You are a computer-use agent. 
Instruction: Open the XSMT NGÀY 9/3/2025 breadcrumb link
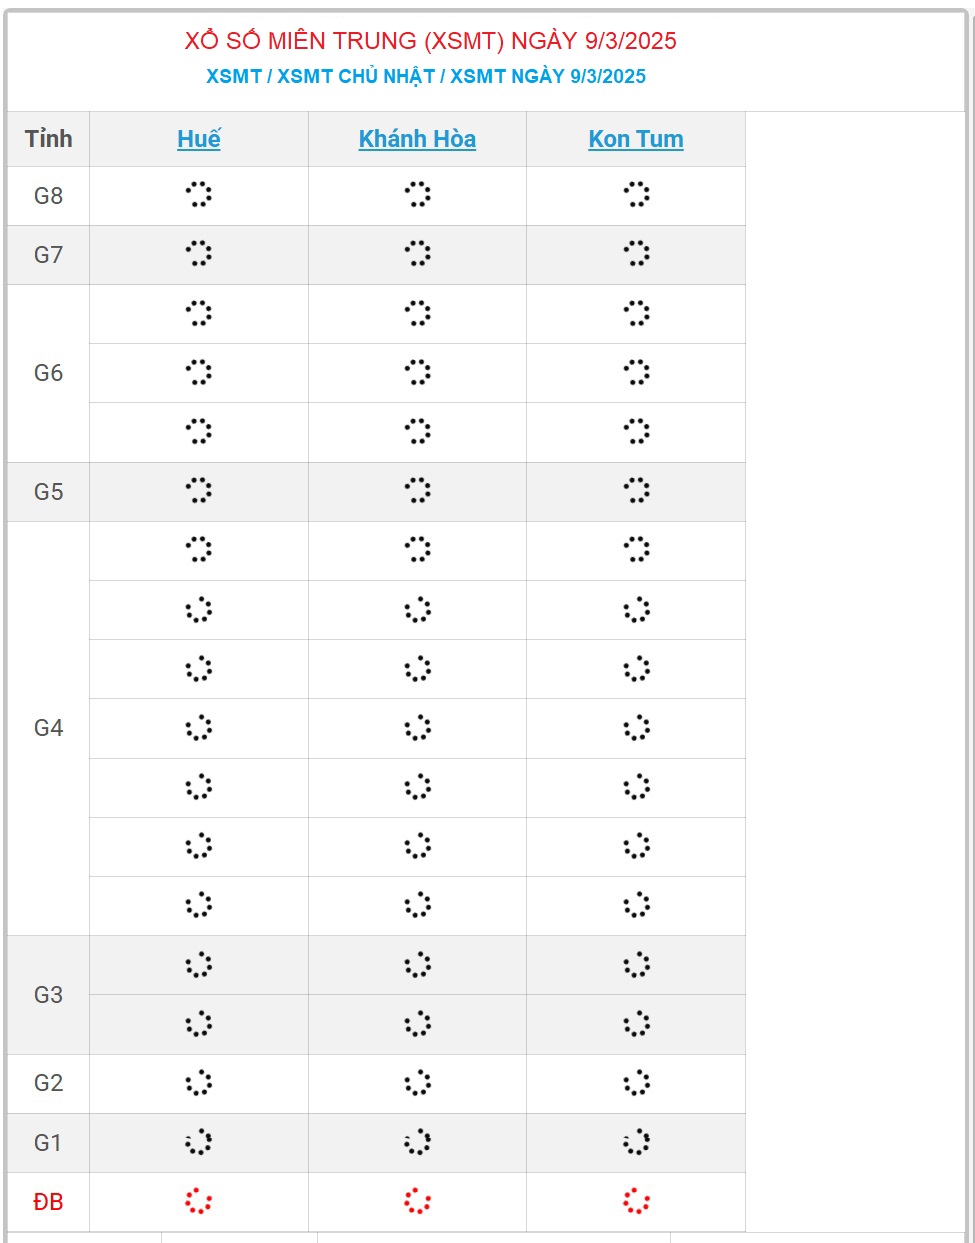click(x=548, y=76)
